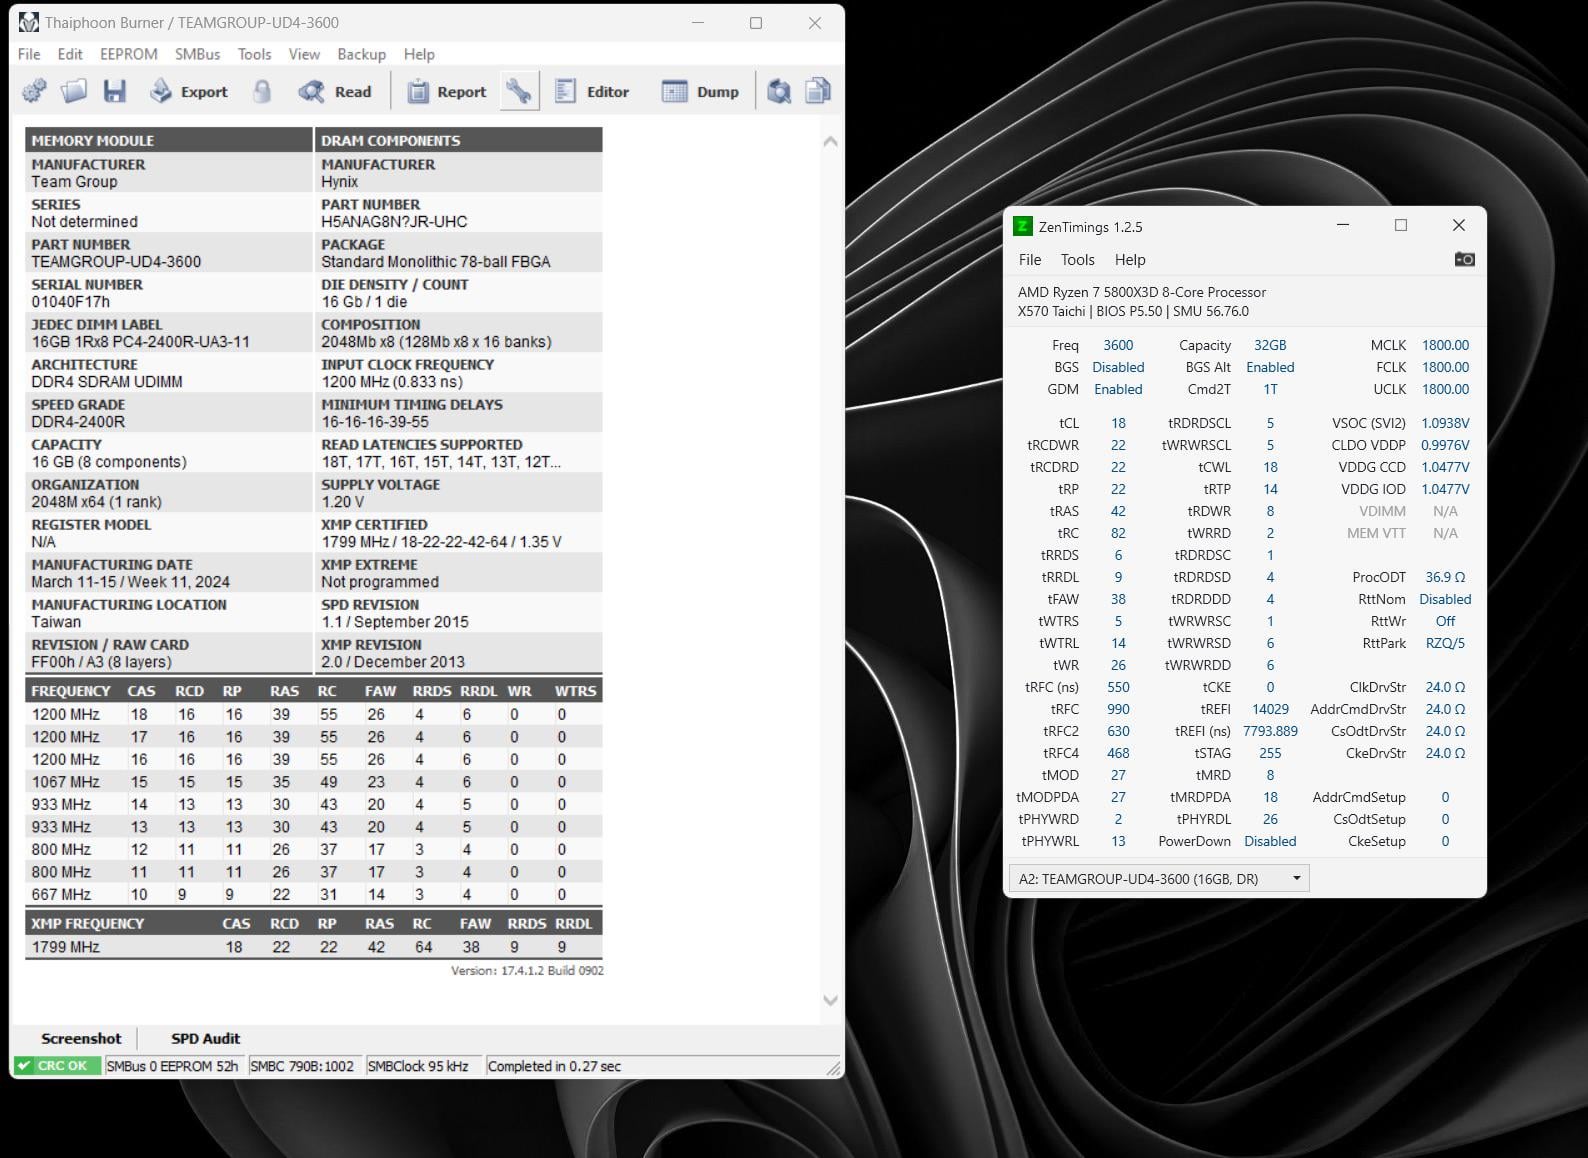Click the SMBus 0 EEPROM 52h status entry
The image size is (1588, 1158).
(x=173, y=1066)
